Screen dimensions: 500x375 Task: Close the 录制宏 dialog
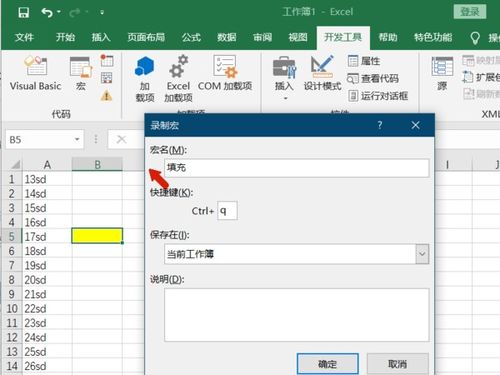tap(415, 125)
